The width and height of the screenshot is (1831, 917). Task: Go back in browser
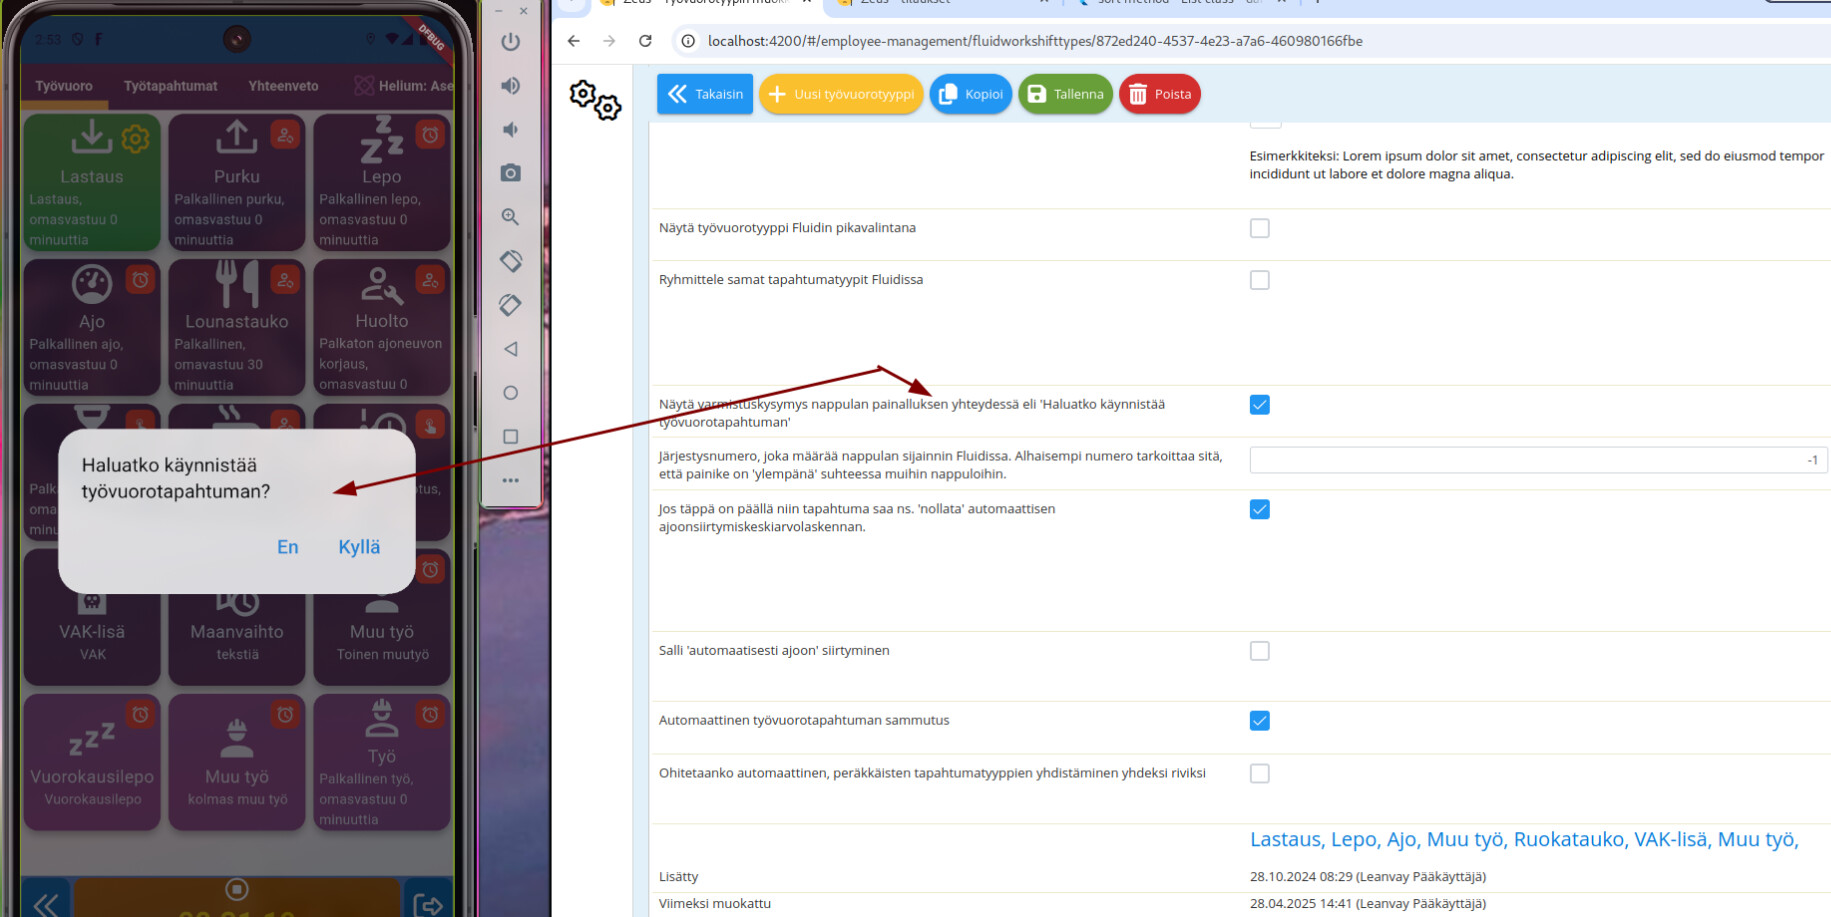(573, 41)
